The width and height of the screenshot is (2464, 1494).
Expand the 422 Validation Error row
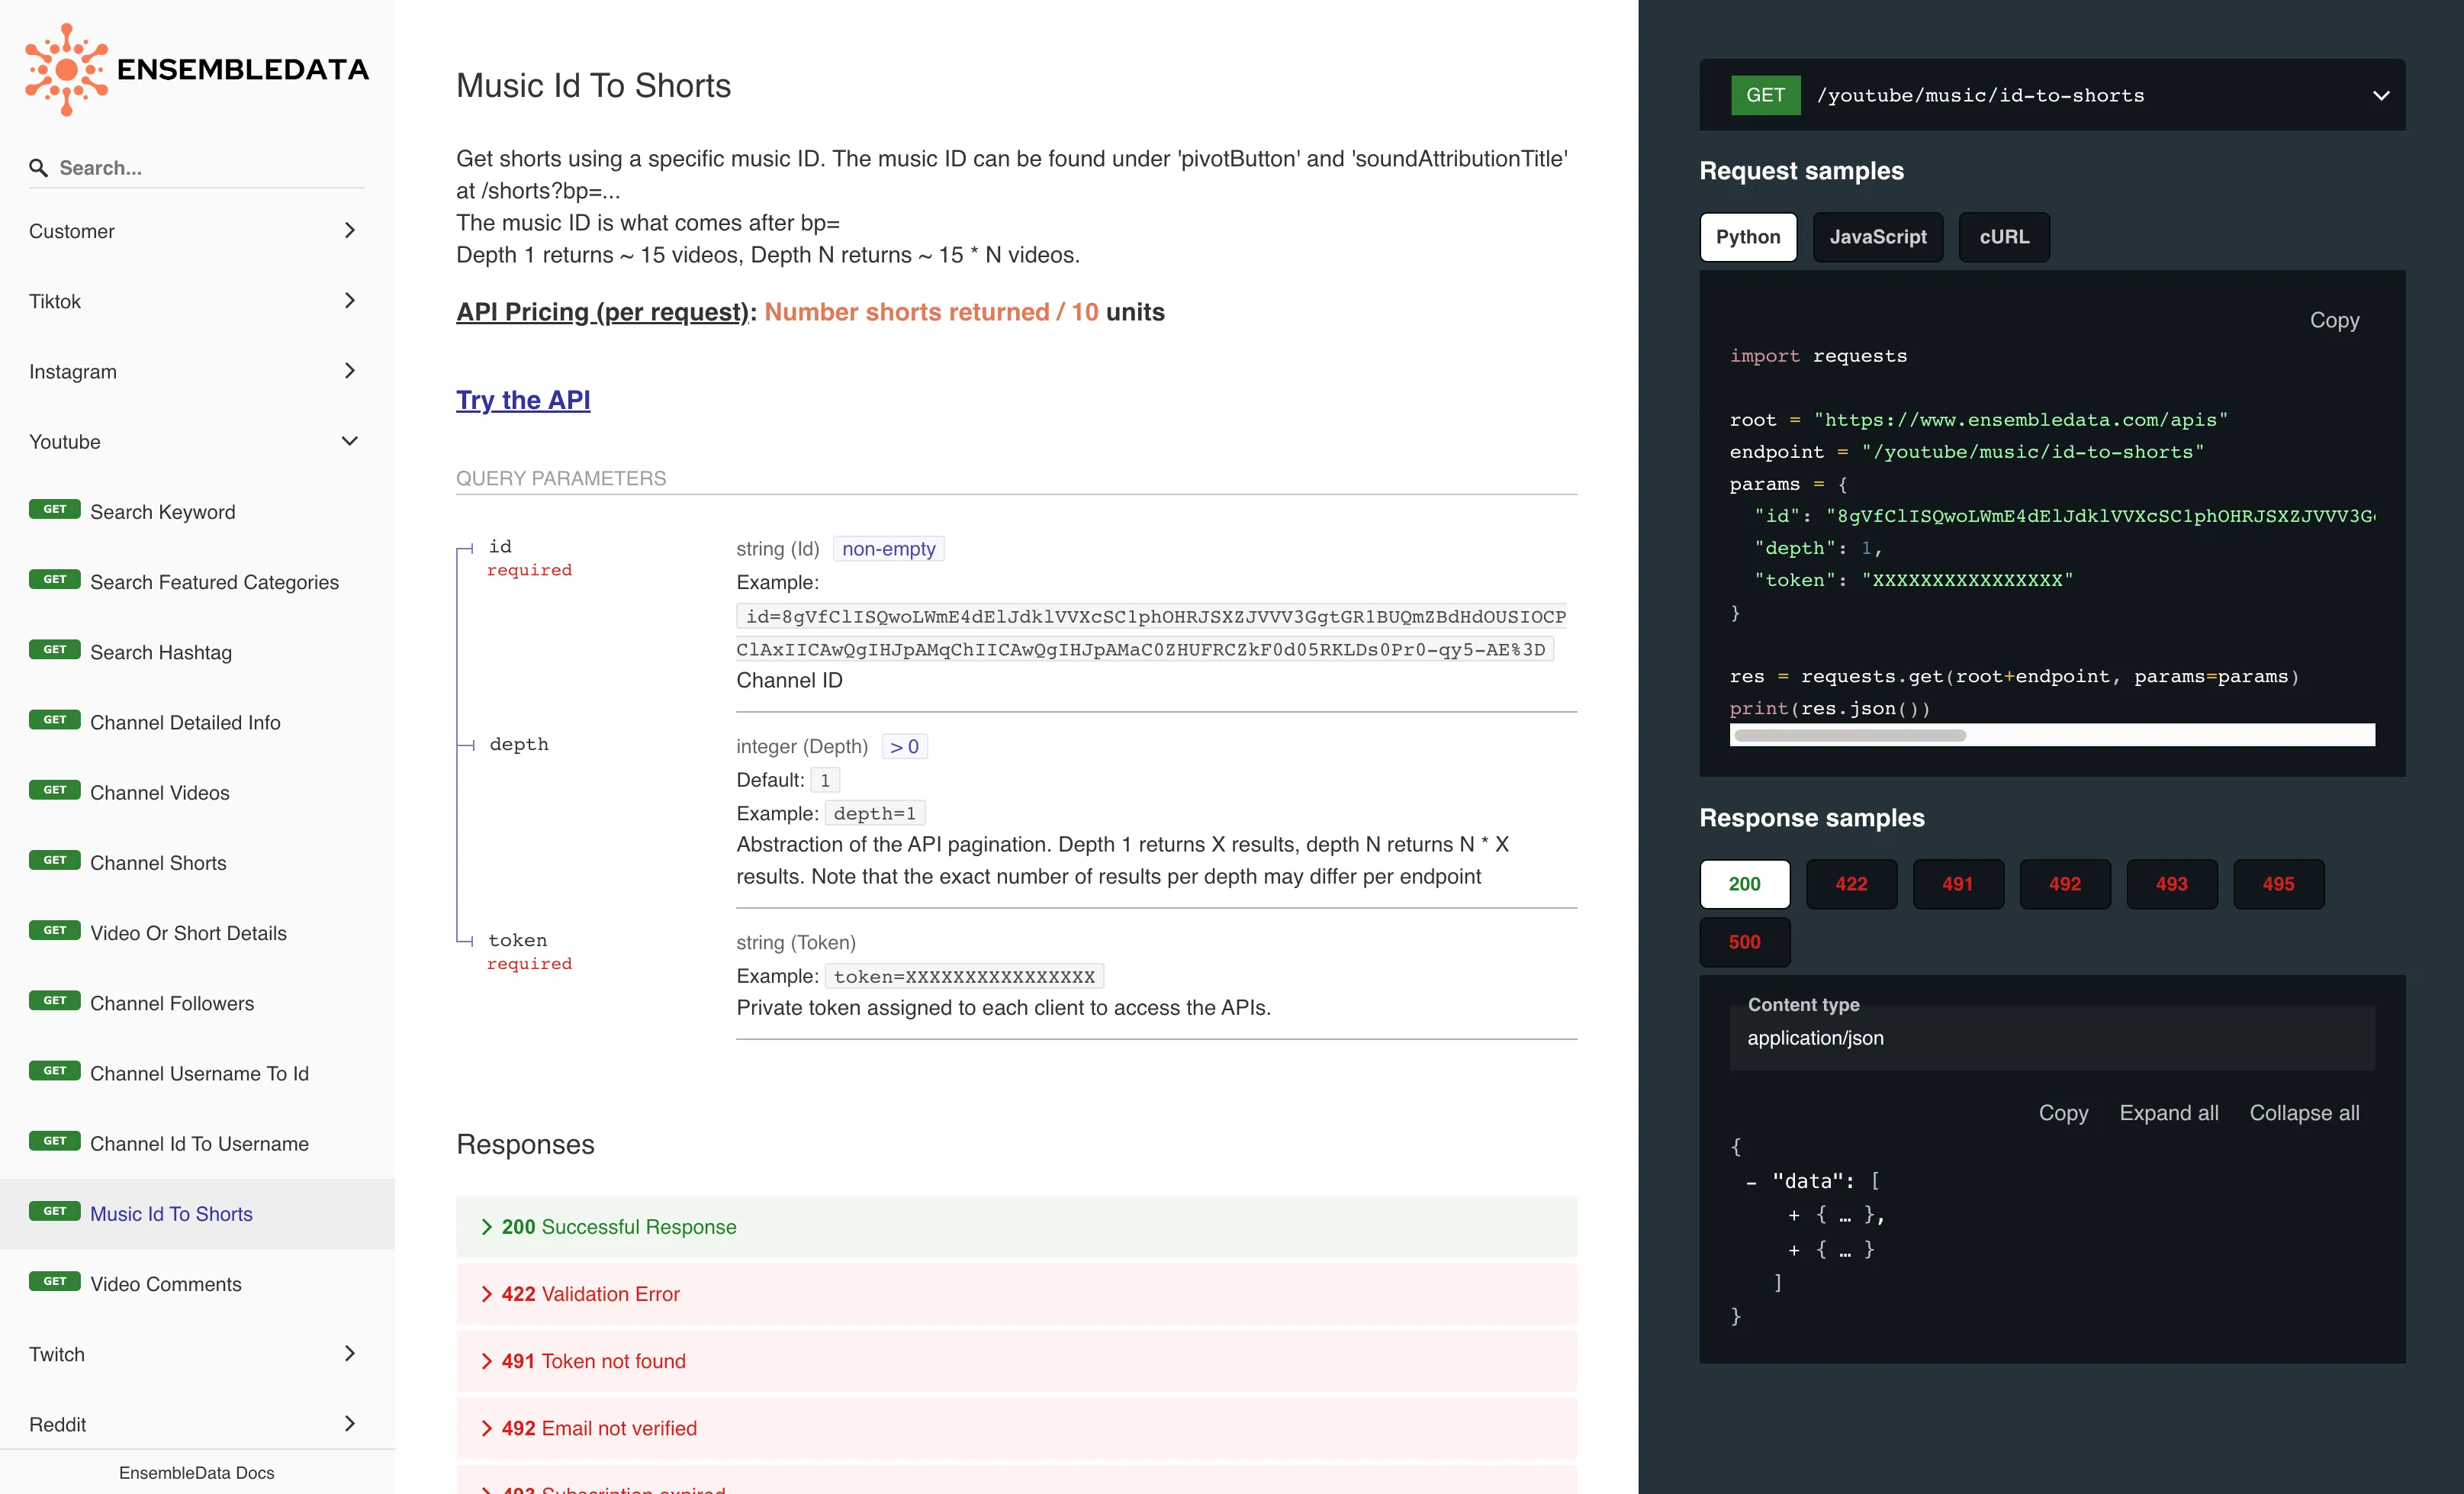[x=1016, y=1294]
